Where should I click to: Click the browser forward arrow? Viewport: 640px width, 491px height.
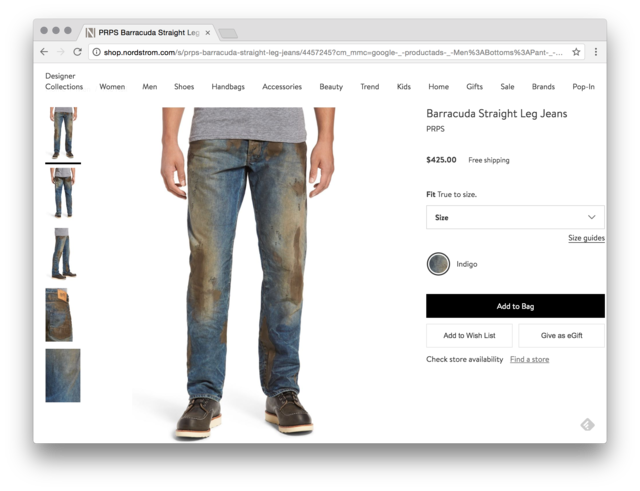click(60, 52)
